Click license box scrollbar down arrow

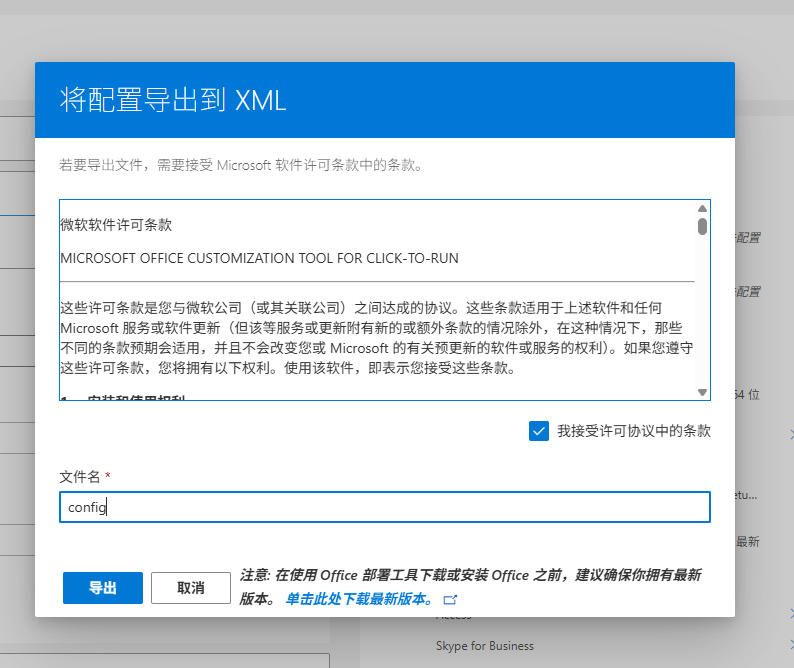[x=702, y=392]
